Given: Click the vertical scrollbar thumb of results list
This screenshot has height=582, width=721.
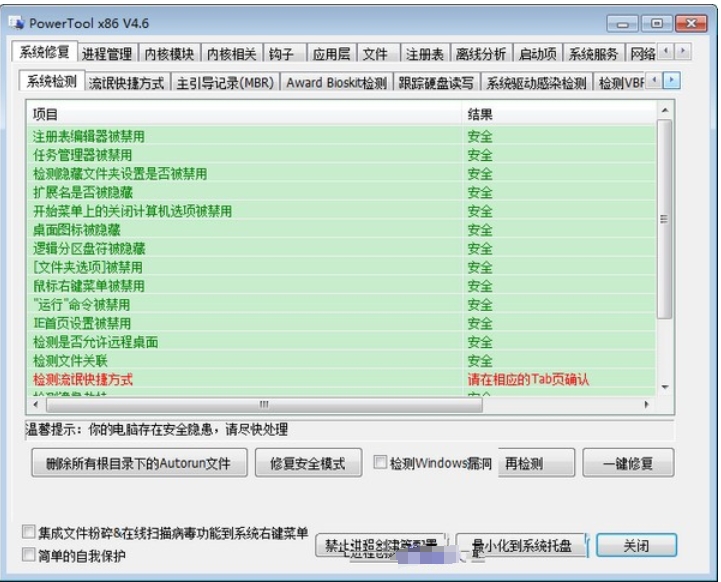Looking at the screenshot, I should (664, 219).
